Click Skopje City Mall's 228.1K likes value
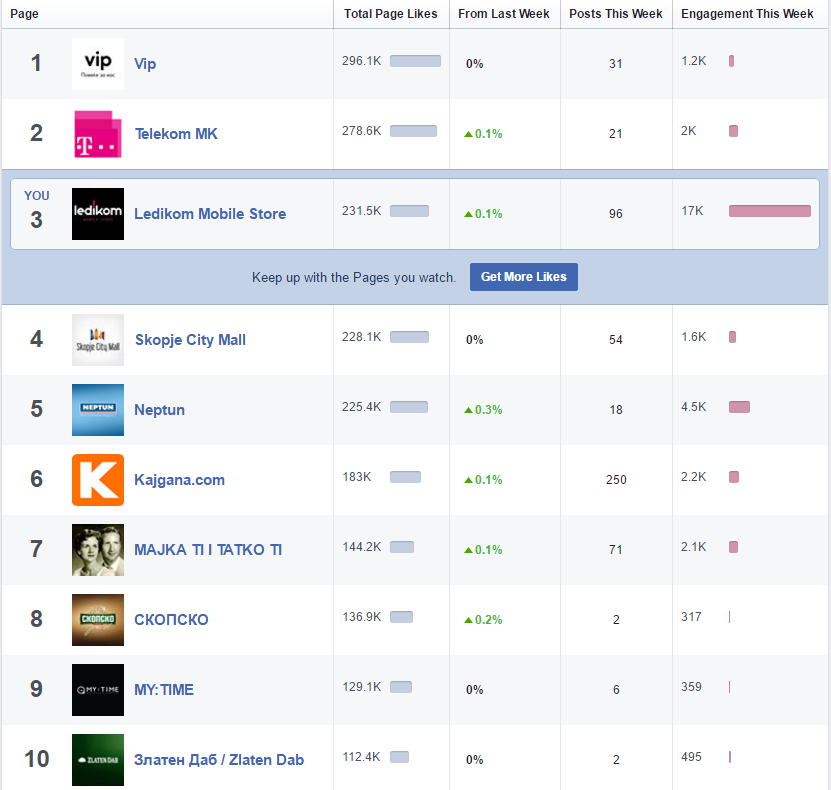 [361, 337]
